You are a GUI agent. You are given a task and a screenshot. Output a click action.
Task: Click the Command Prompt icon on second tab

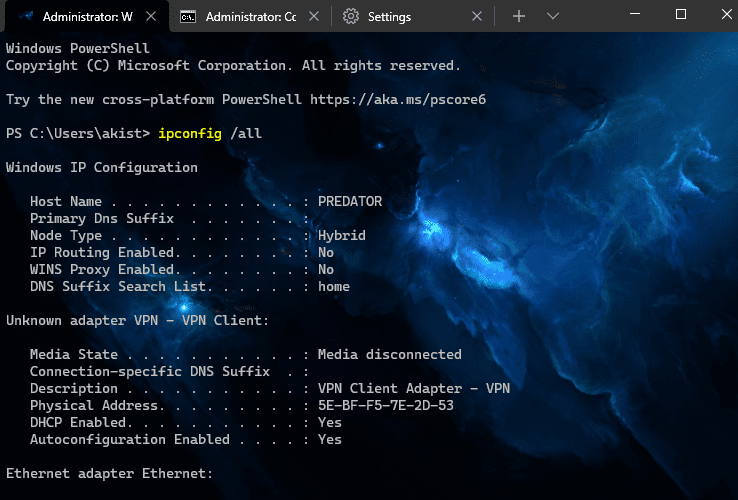pyautogui.click(x=188, y=17)
